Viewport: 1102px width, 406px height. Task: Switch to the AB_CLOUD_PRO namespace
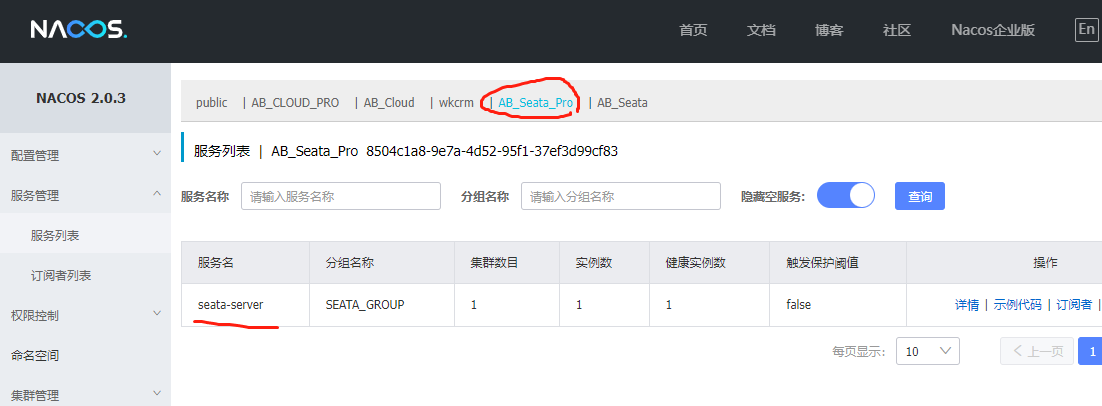[x=295, y=102]
